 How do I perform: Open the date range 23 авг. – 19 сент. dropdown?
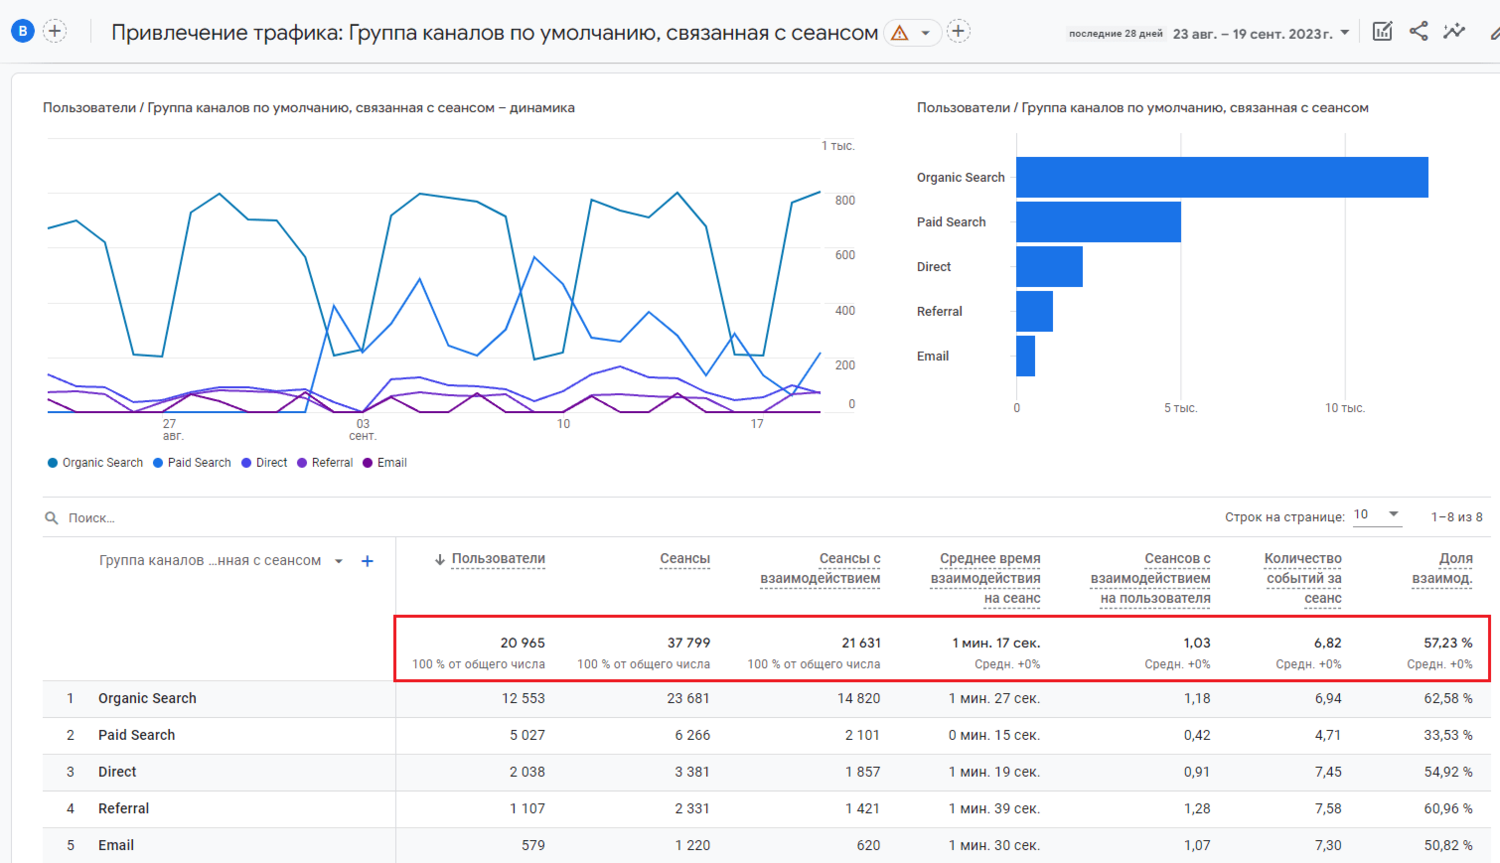(1261, 33)
